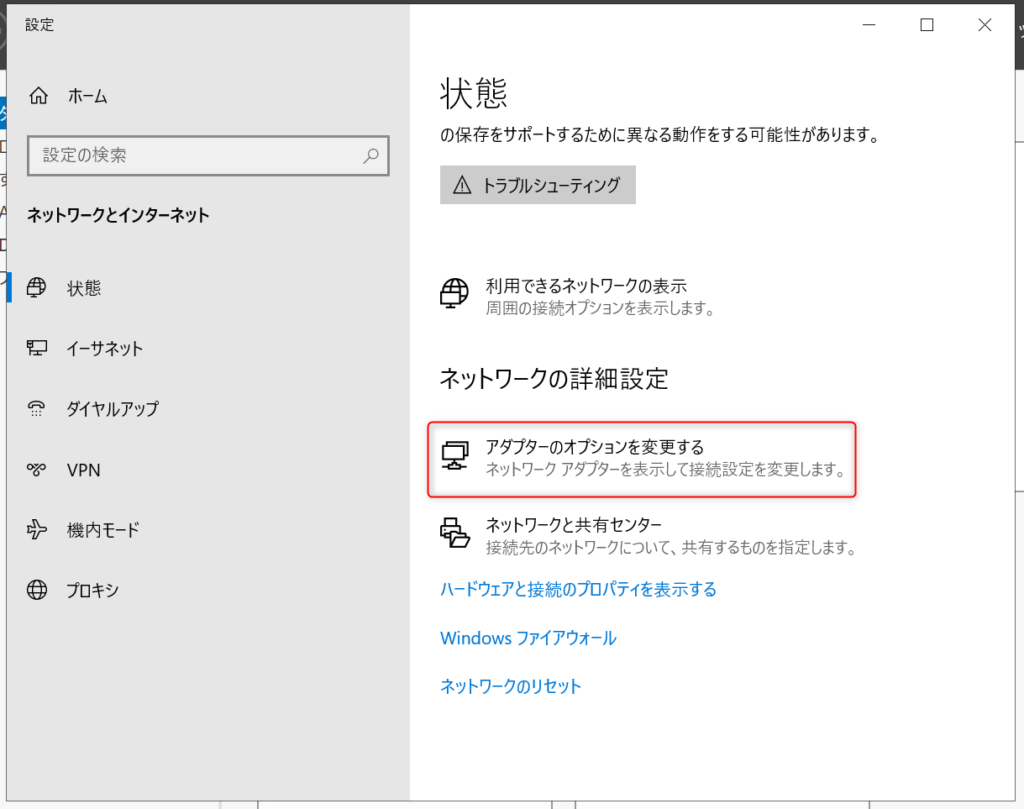
Task: Click the ダイヤルアップ dial-up icon
Action: click(x=38, y=408)
